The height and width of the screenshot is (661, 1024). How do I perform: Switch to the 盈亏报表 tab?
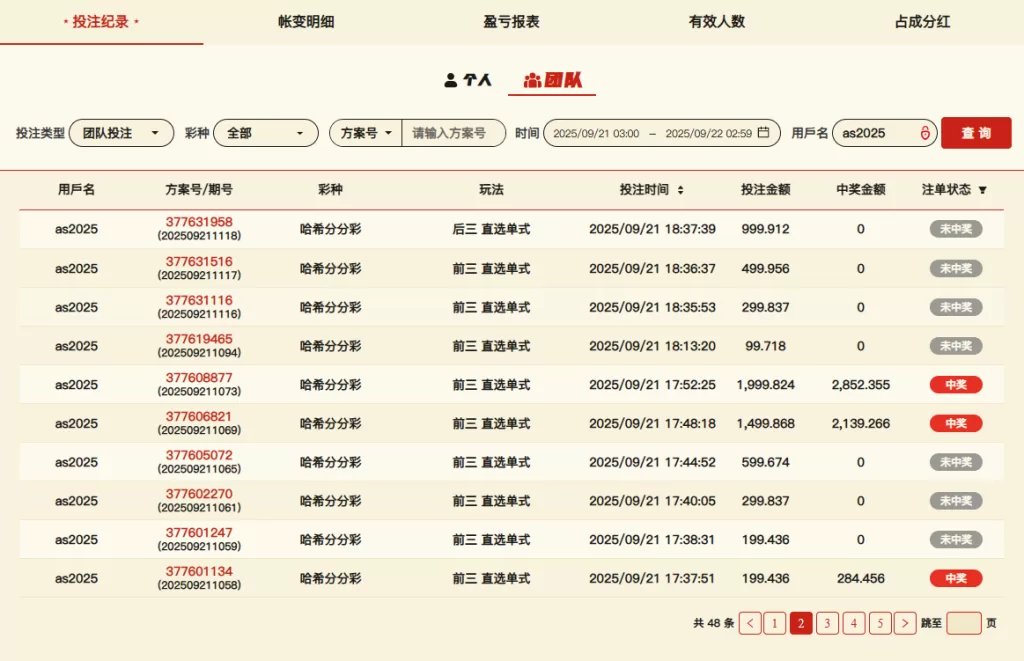511,21
